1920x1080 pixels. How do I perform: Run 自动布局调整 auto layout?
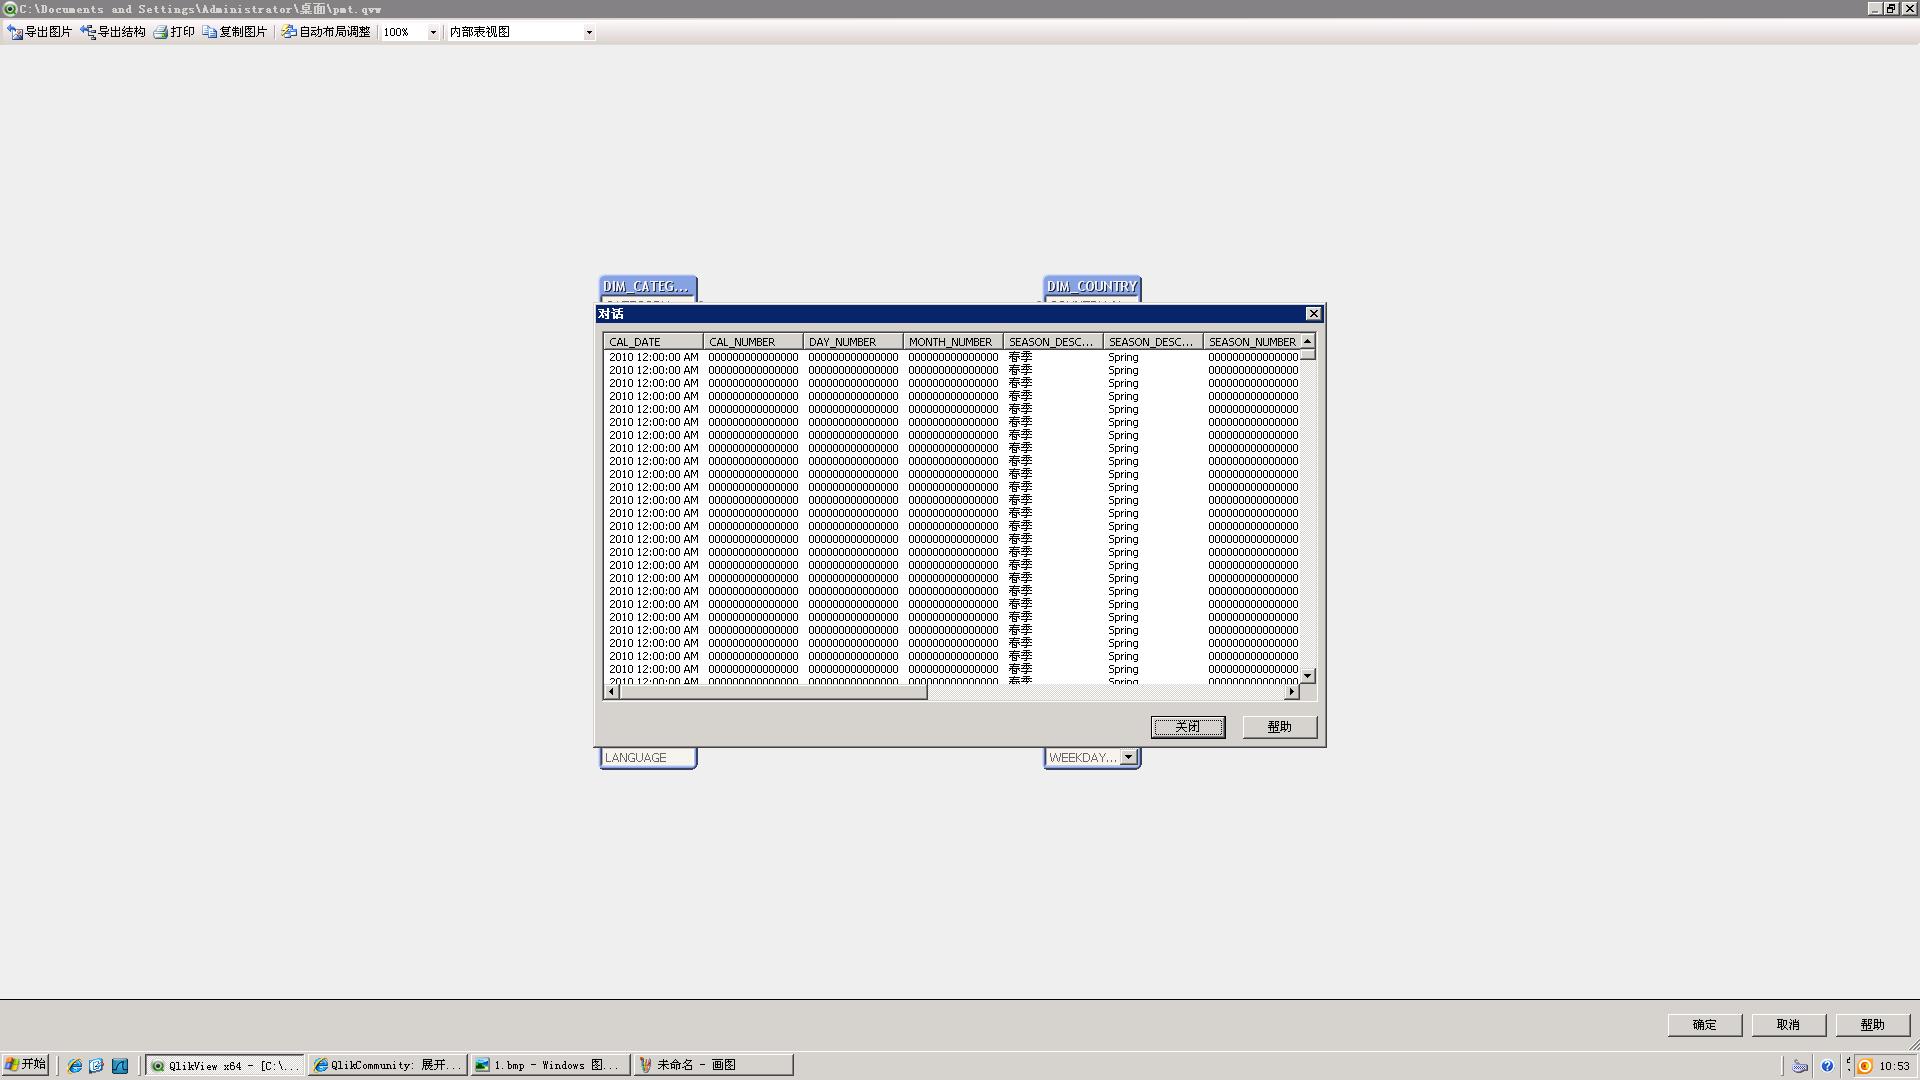click(326, 32)
